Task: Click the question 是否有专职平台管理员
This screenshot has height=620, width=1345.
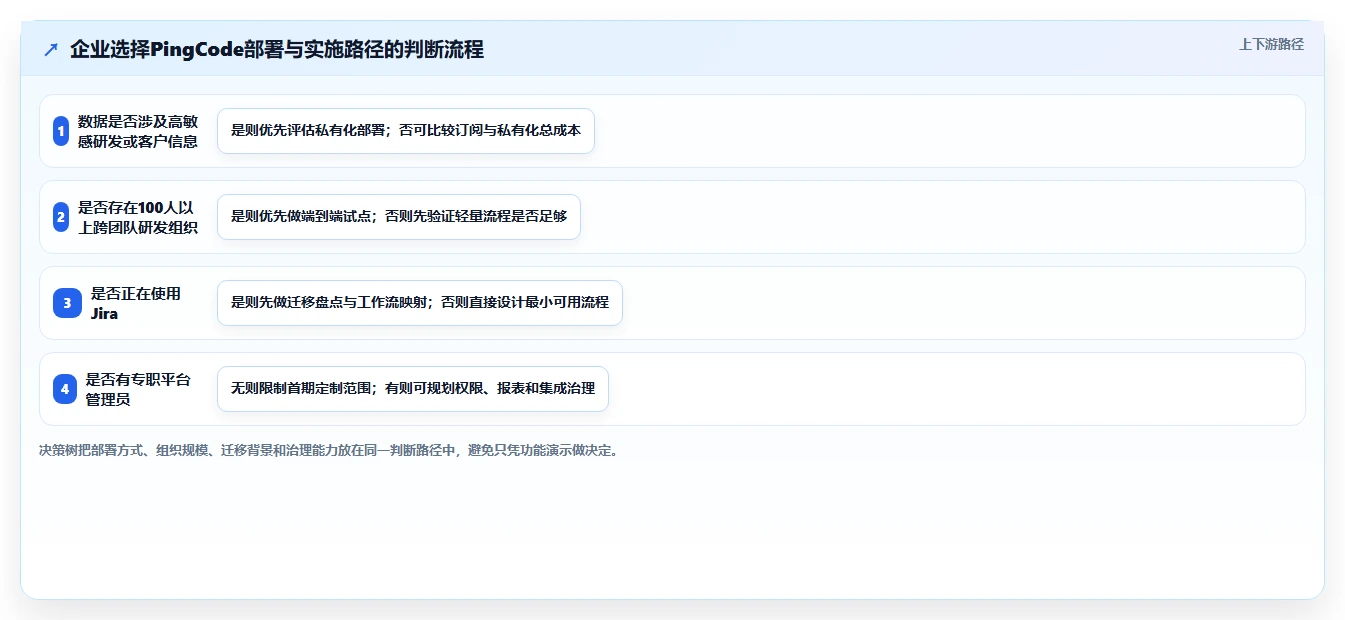Action: tap(138, 389)
